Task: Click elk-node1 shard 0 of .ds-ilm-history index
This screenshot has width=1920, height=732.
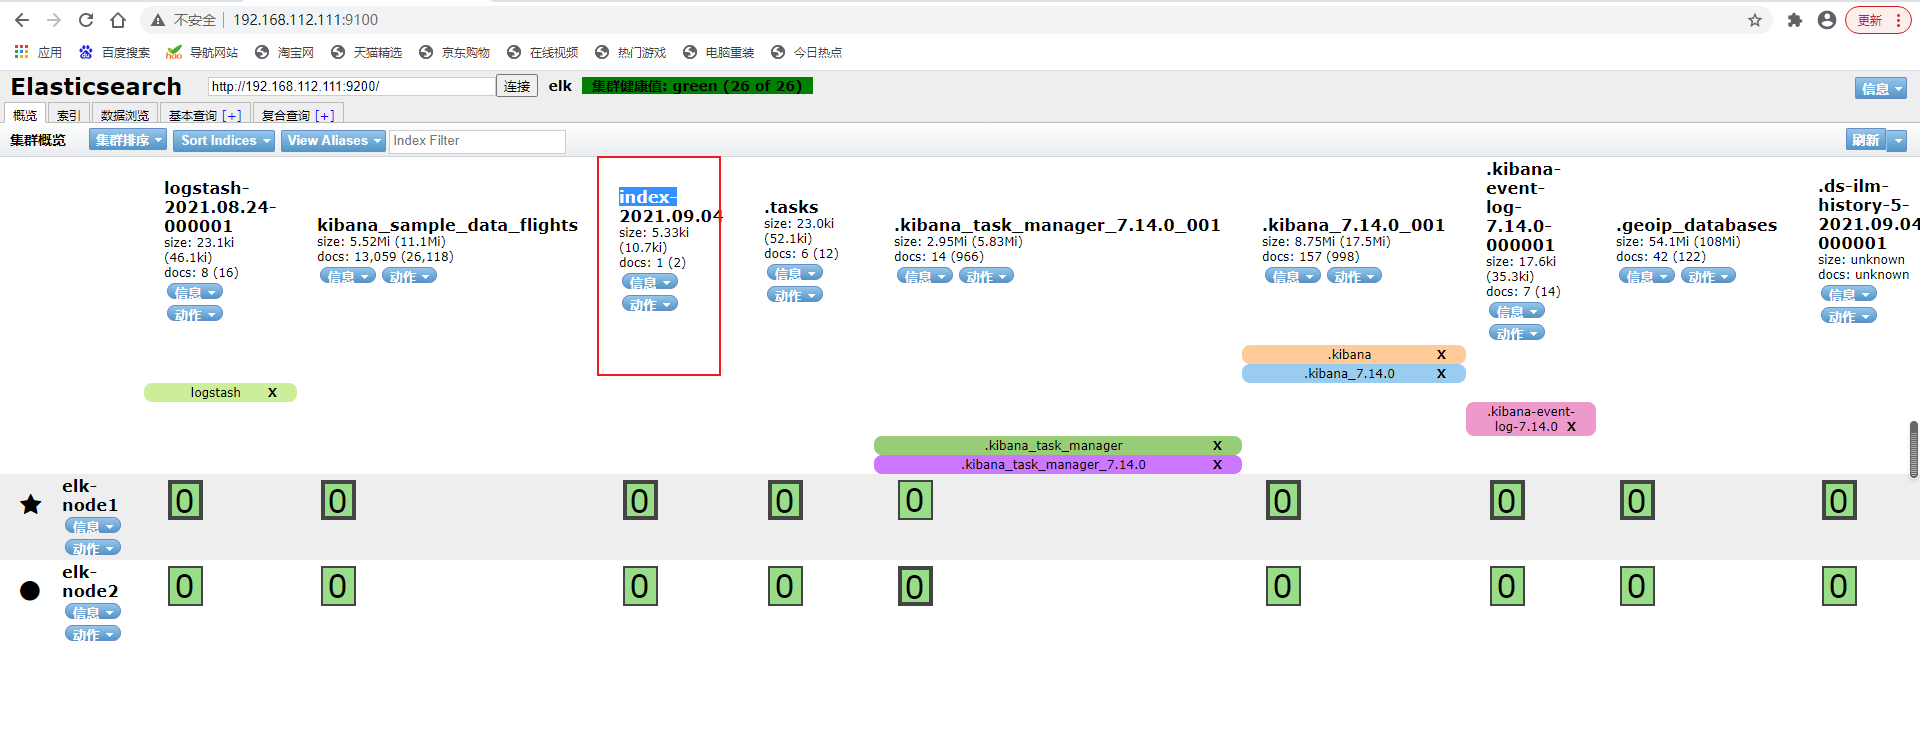Action: pos(1839,501)
